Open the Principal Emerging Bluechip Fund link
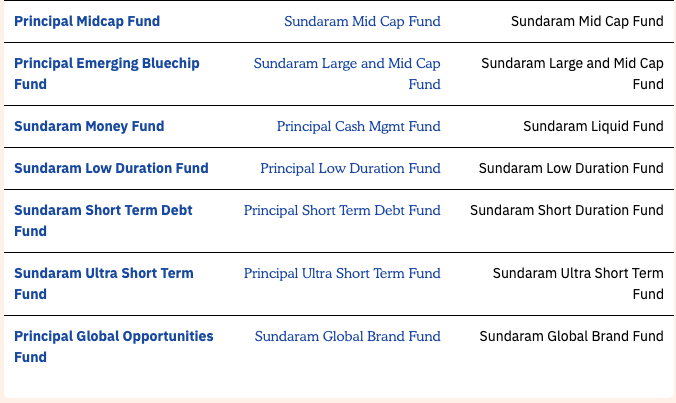Viewport: 676px width, 403px height. tap(107, 74)
